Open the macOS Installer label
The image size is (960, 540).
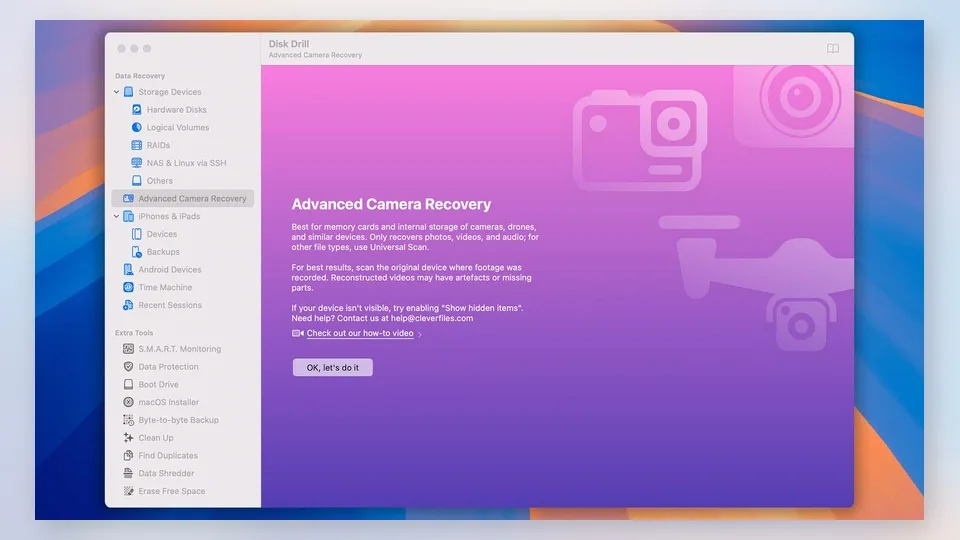(168, 402)
